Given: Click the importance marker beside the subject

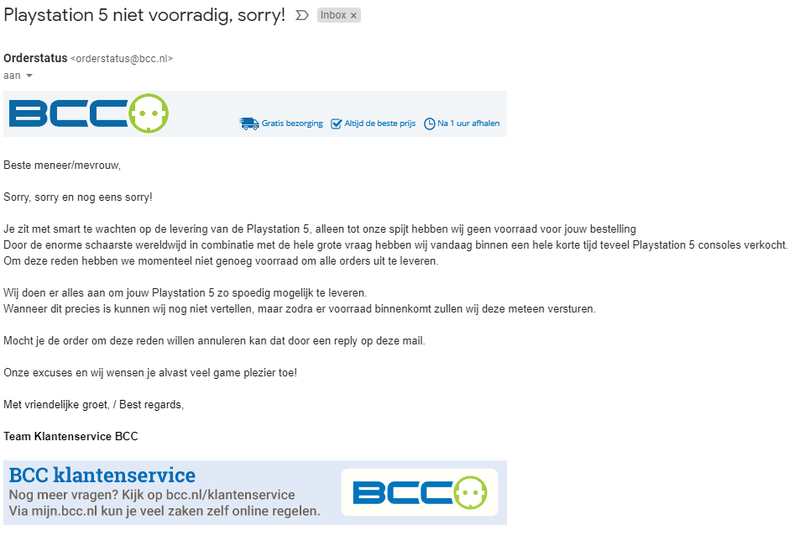Looking at the screenshot, I should click(x=302, y=16).
